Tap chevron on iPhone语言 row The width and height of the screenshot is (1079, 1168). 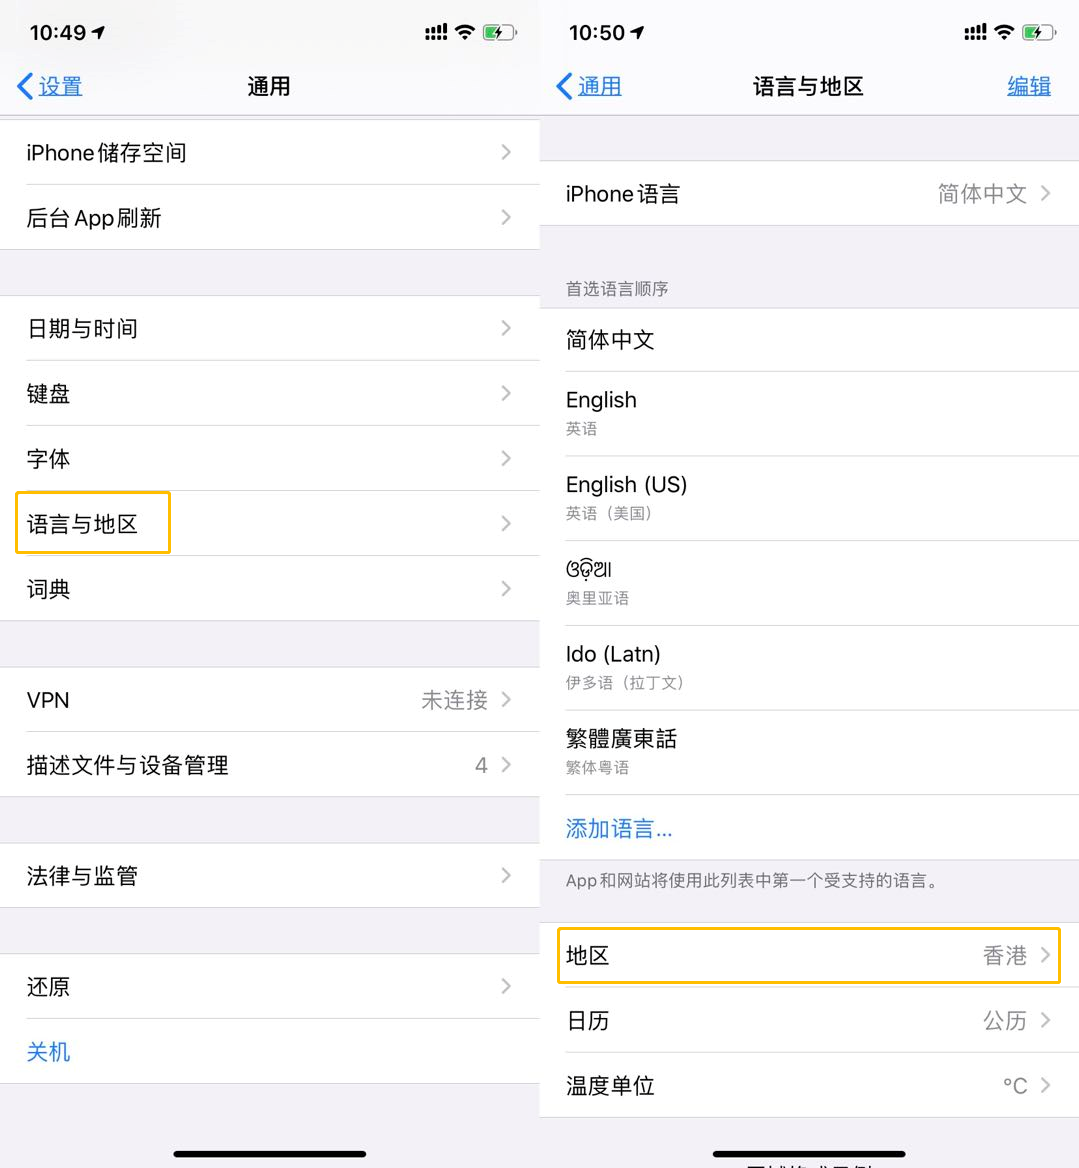(x=1045, y=194)
